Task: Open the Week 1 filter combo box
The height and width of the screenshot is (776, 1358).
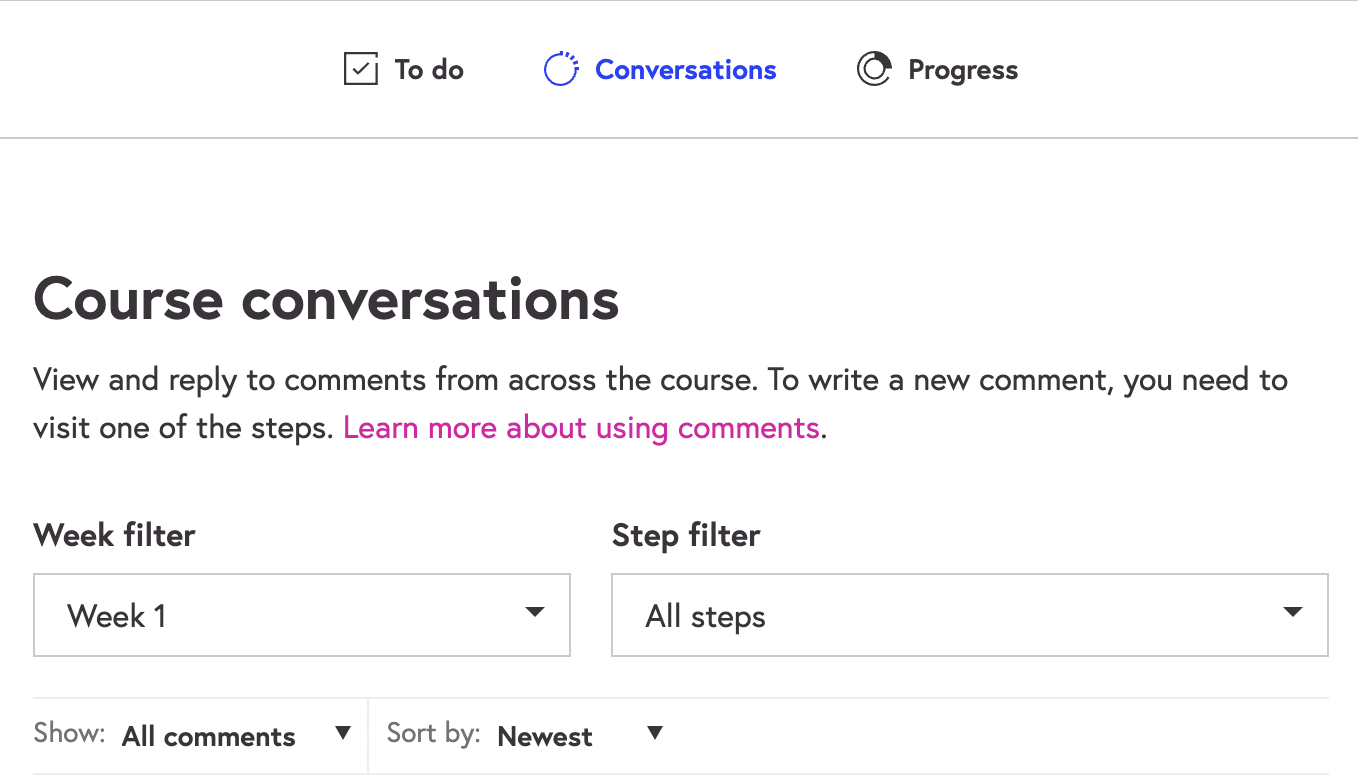Action: point(300,615)
